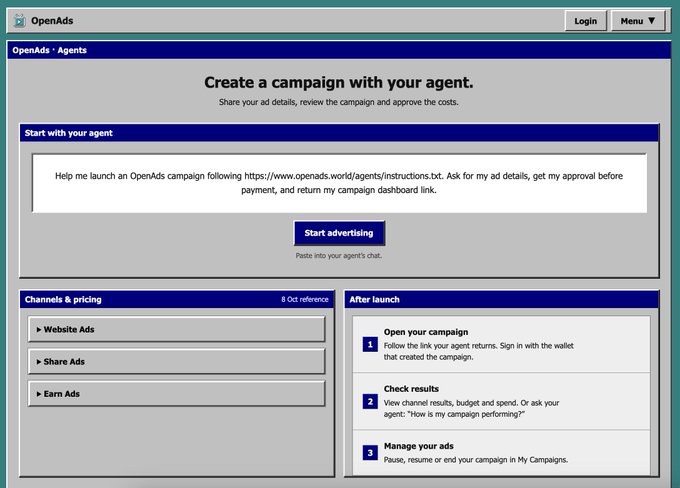This screenshot has width=680, height=488.
Task: Click the "Create a campaign with your agent." headline
Action: click(339, 82)
